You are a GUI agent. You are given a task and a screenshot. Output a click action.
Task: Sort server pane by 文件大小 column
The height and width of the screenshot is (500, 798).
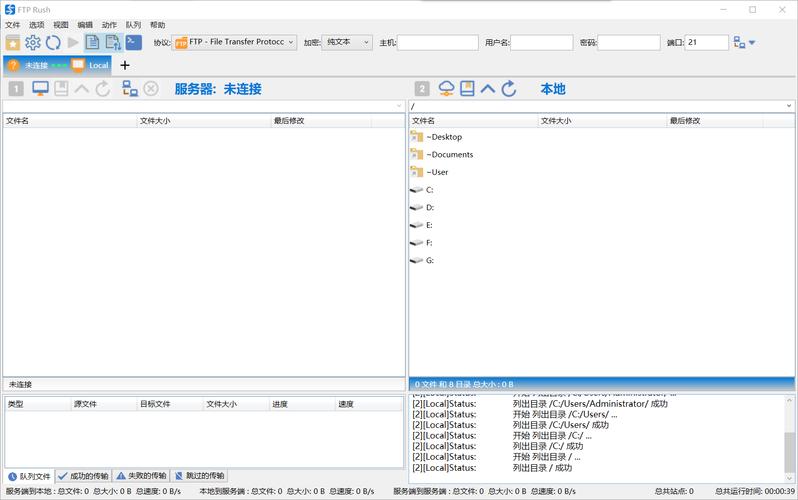[204, 121]
